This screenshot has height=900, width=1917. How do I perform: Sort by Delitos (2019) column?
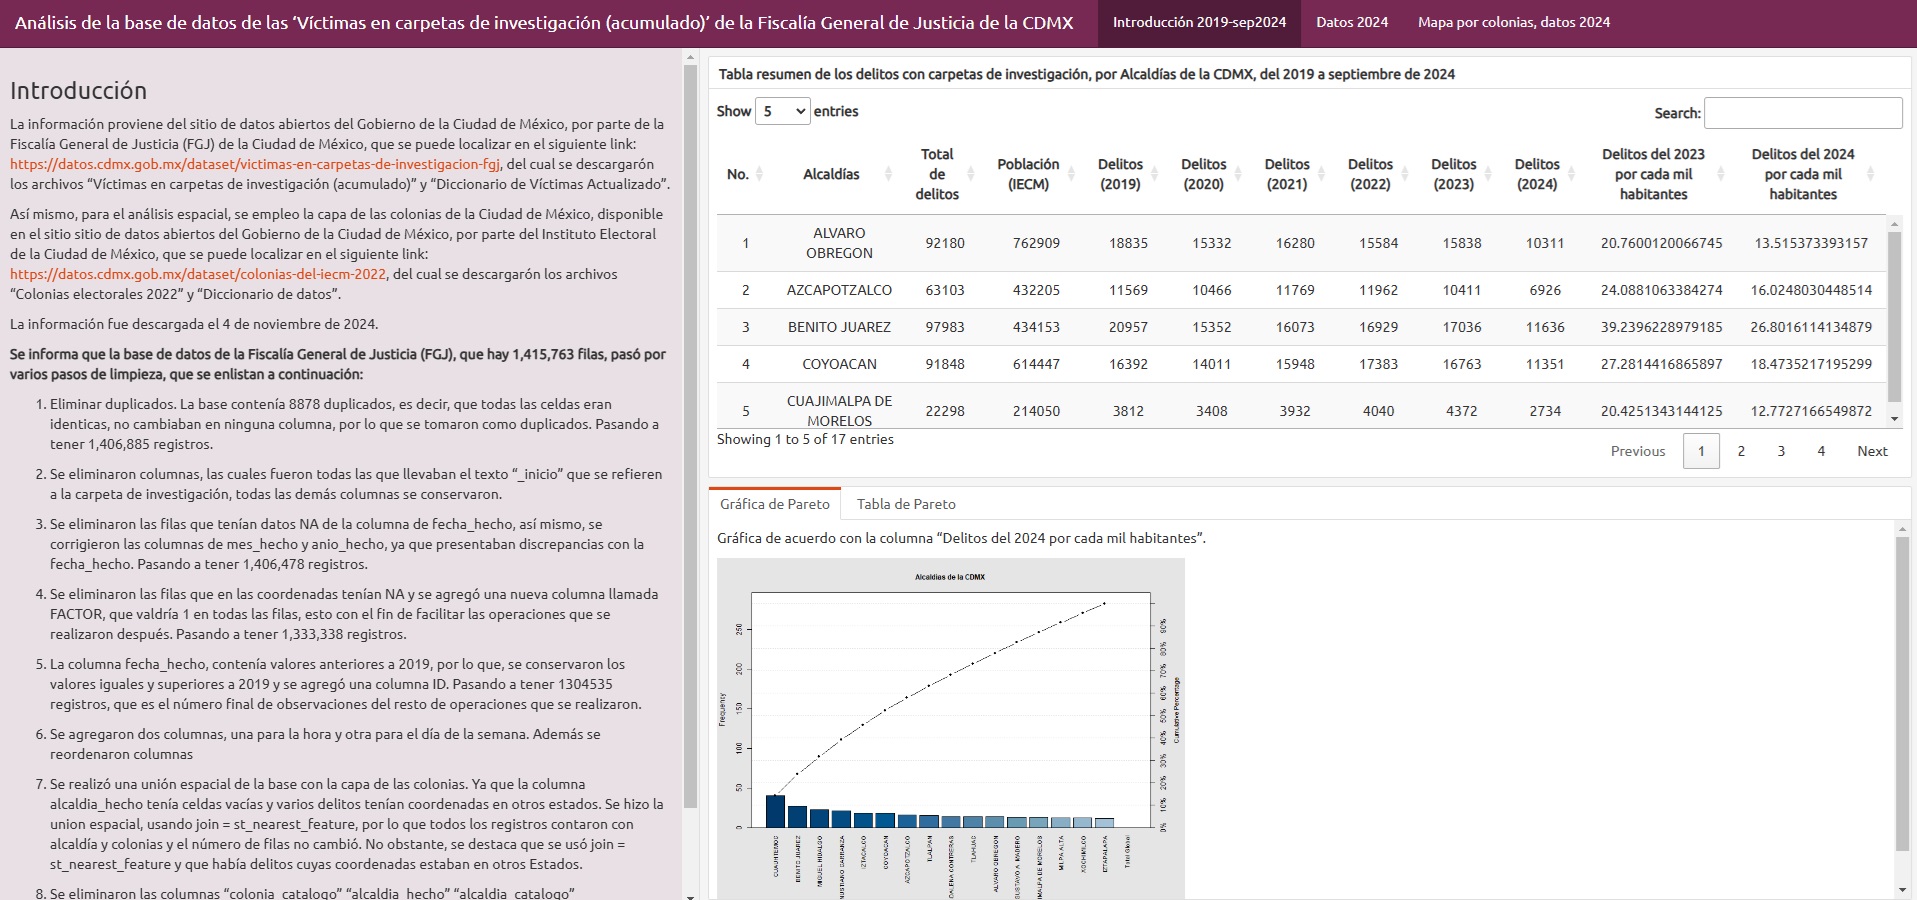point(1128,174)
